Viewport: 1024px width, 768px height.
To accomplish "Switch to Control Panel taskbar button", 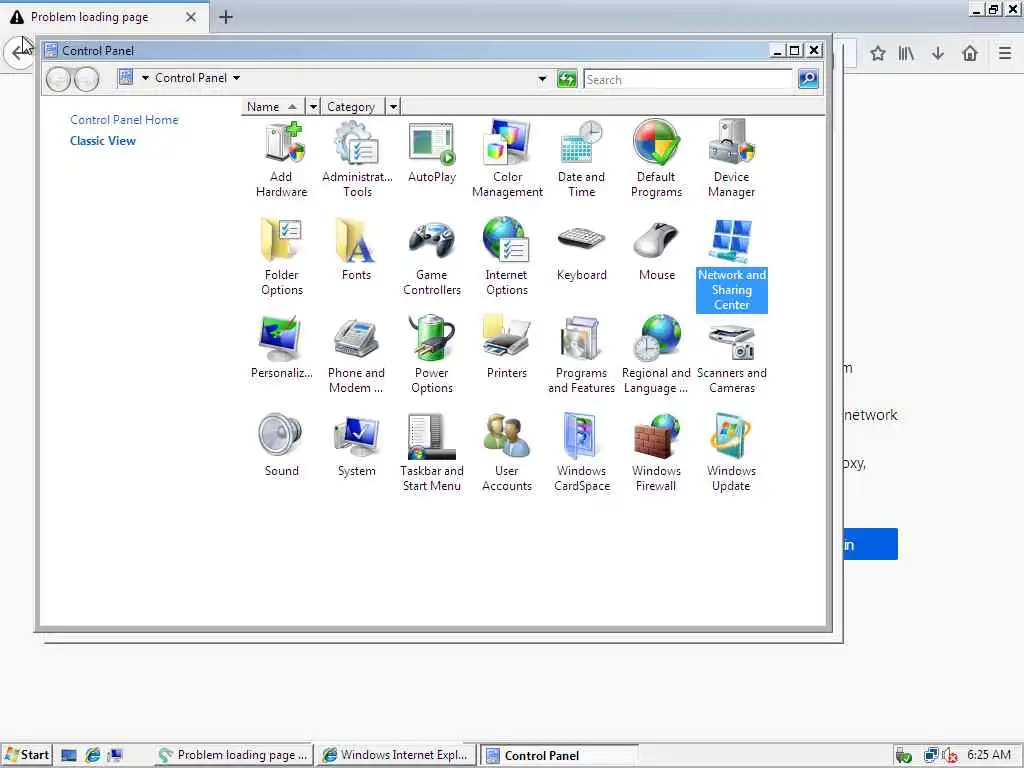I will point(559,756).
